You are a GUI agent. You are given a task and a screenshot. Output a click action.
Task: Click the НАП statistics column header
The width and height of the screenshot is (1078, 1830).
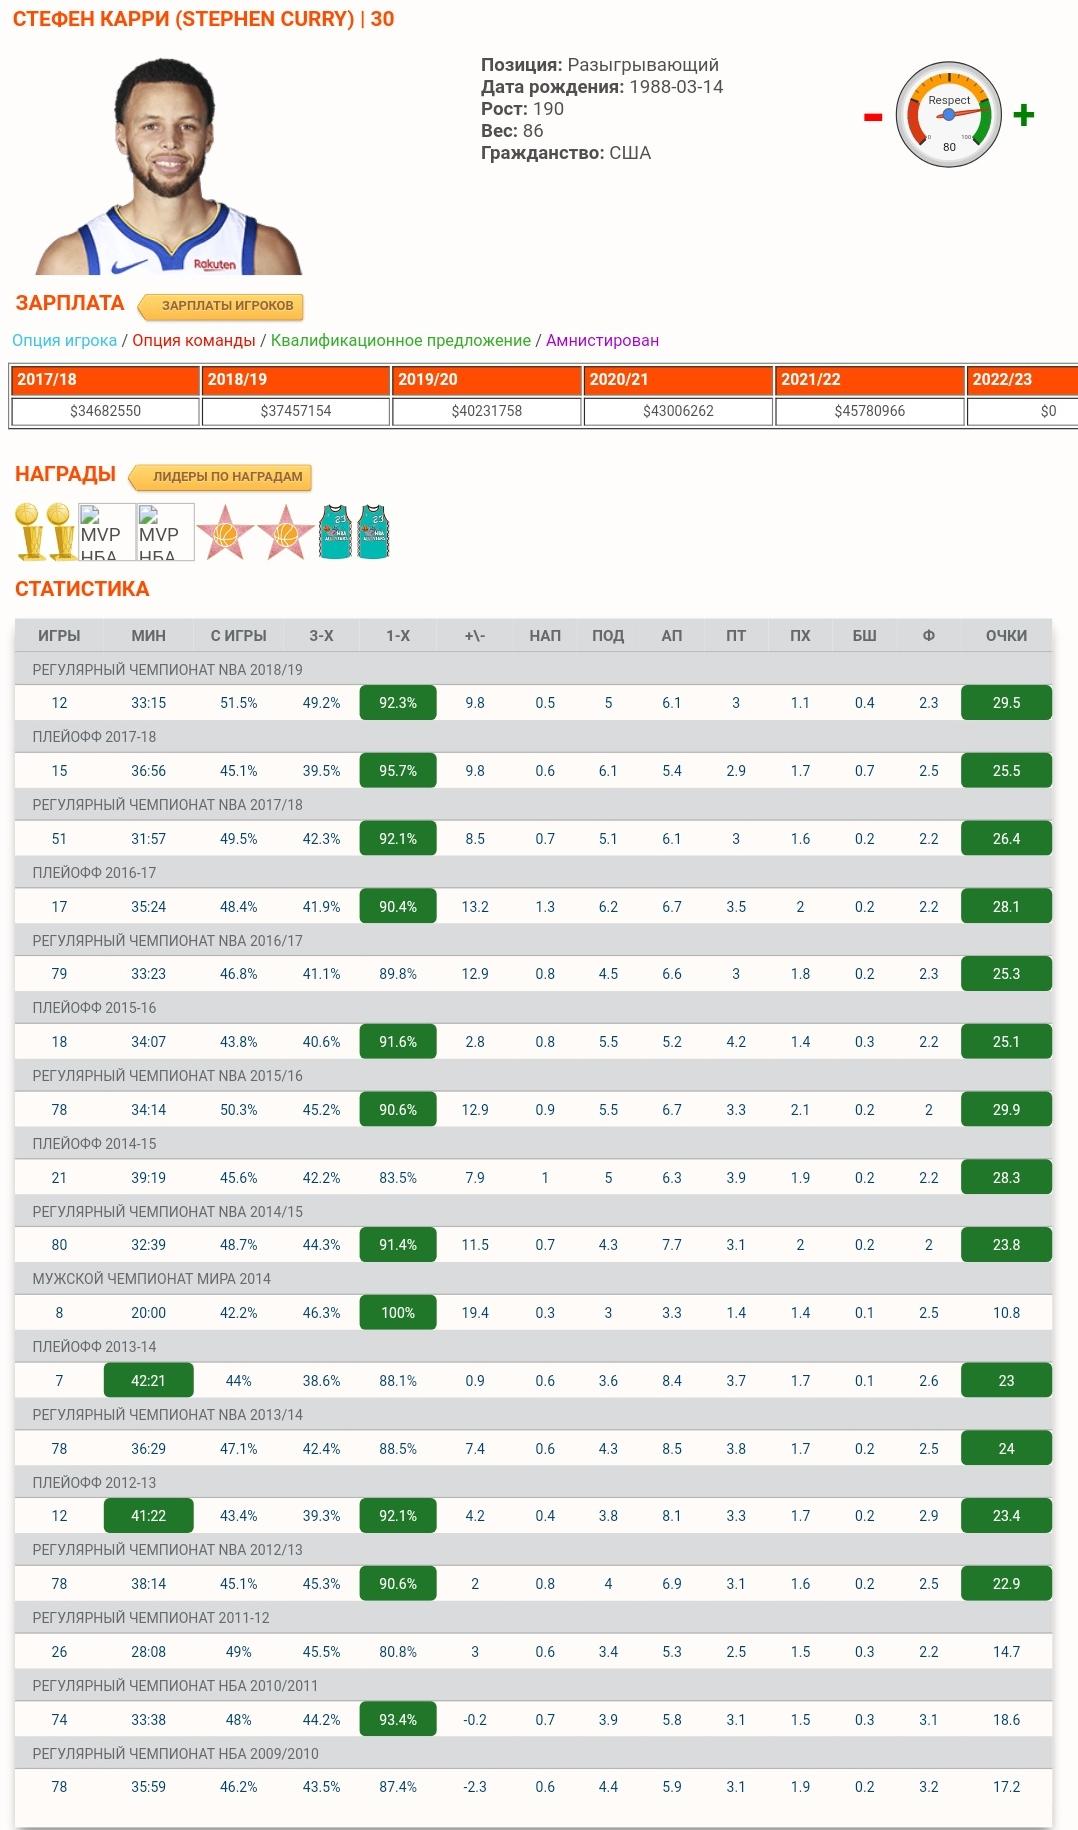point(545,636)
